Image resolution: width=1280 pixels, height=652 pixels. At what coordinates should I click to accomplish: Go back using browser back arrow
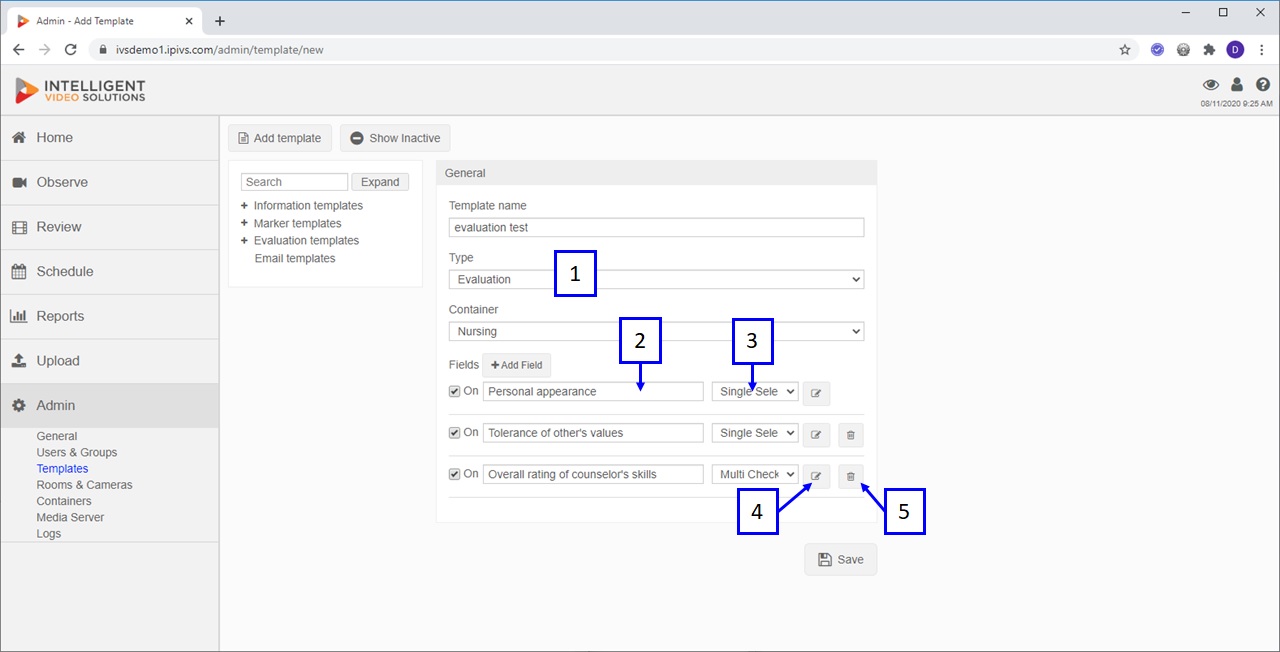pyautogui.click(x=19, y=49)
